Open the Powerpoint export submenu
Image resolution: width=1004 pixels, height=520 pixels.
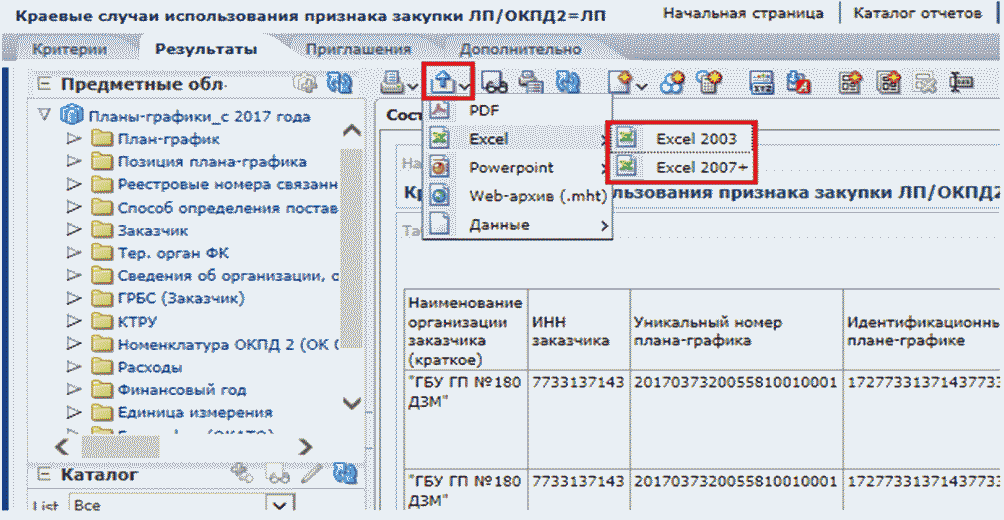[525, 168]
